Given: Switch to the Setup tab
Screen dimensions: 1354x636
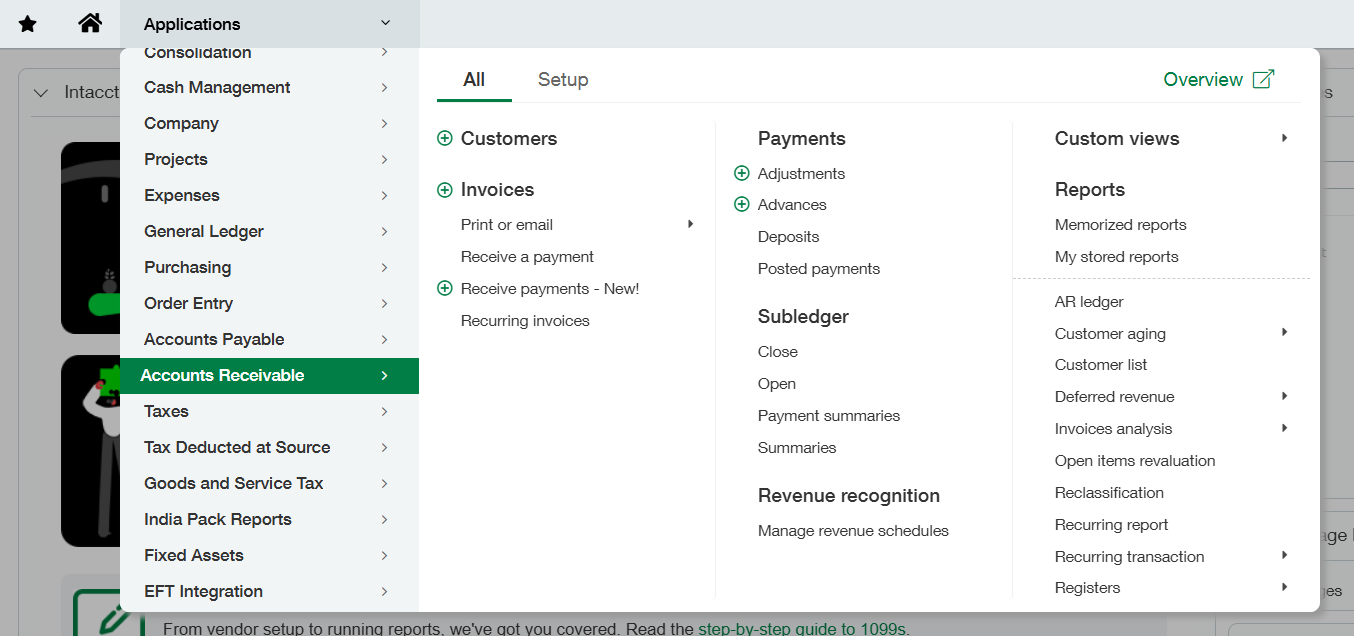Looking at the screenshot, I should coord(563,80).
